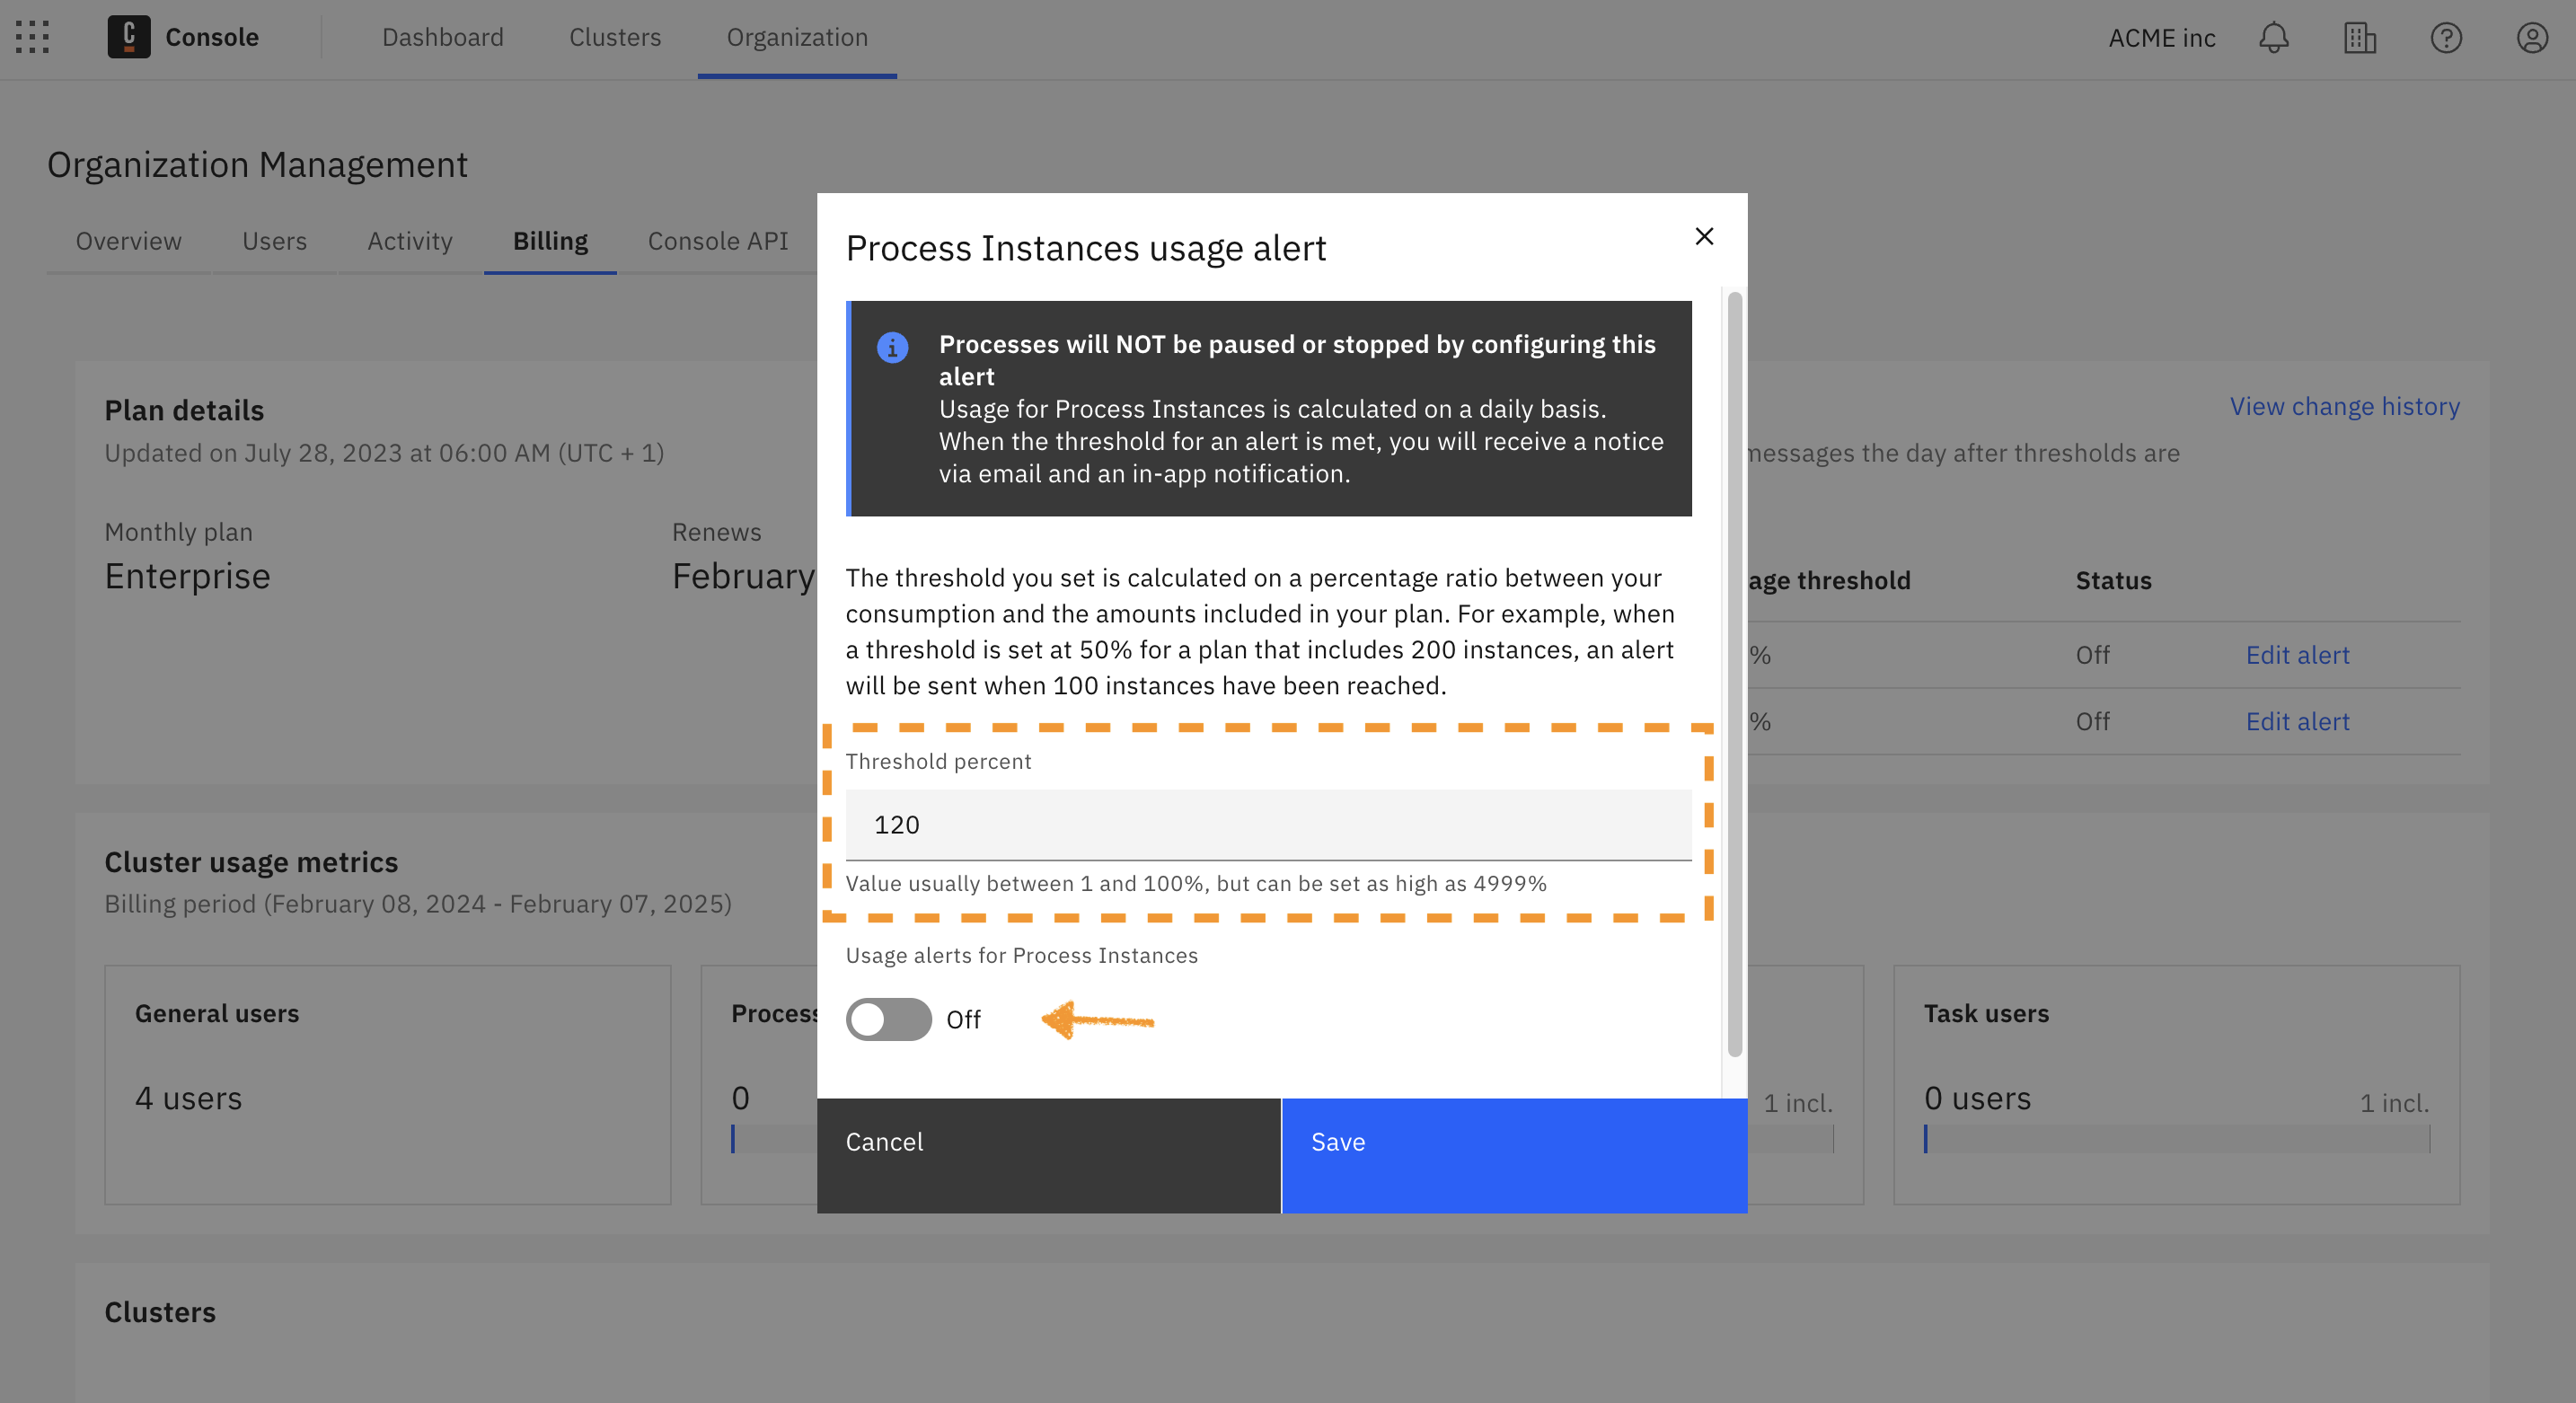
Task: Click the View change history link
Action: (2342, 406)
